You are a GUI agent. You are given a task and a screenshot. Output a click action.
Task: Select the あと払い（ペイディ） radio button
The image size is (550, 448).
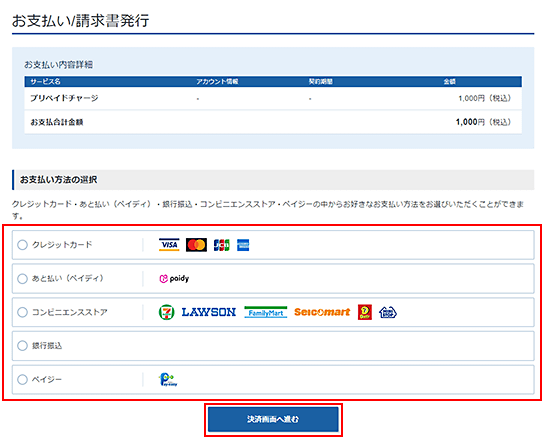pyautogui.click(x=22, y=279)
